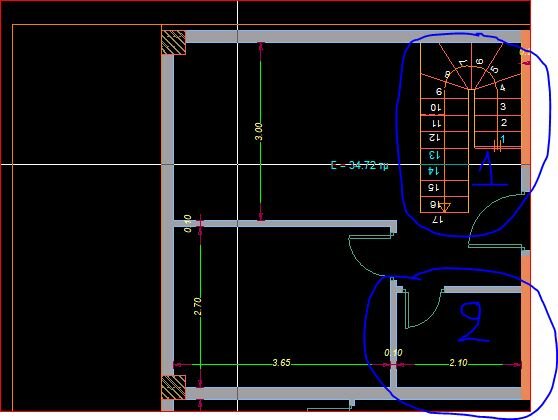Click the stair break symbol beside step 1
The height and width of the screenshot is (420, 558).
click(x=497, y=146)
